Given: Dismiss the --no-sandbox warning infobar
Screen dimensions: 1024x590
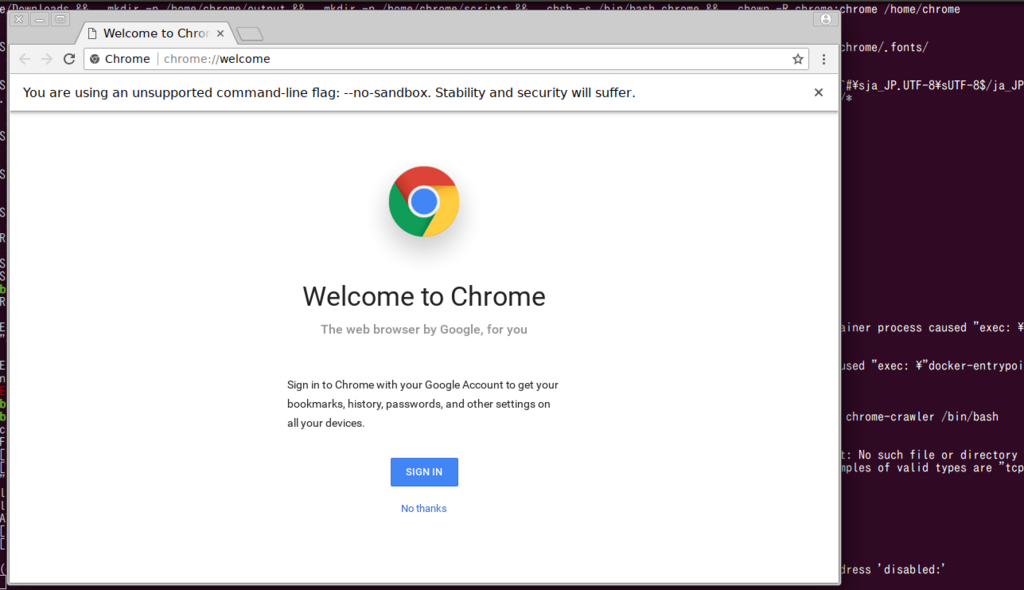Looking at the screenshot, I should (818, 93).
